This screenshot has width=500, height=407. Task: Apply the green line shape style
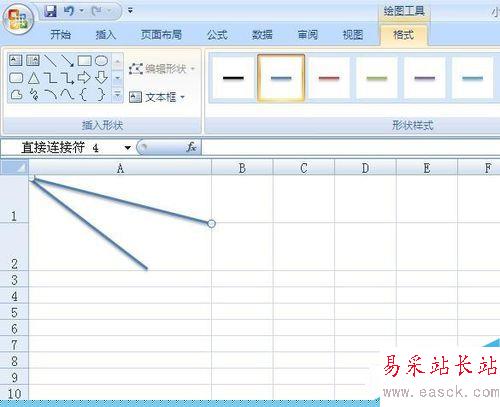pyautogui.click(x=377, y=78)
